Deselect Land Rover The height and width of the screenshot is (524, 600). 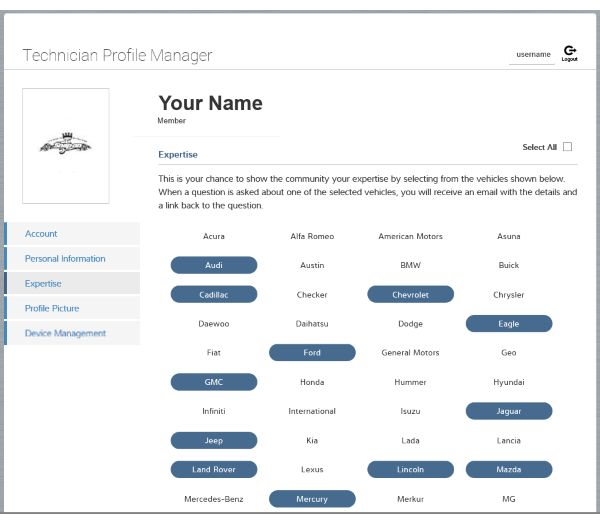[x=214, y=470]
